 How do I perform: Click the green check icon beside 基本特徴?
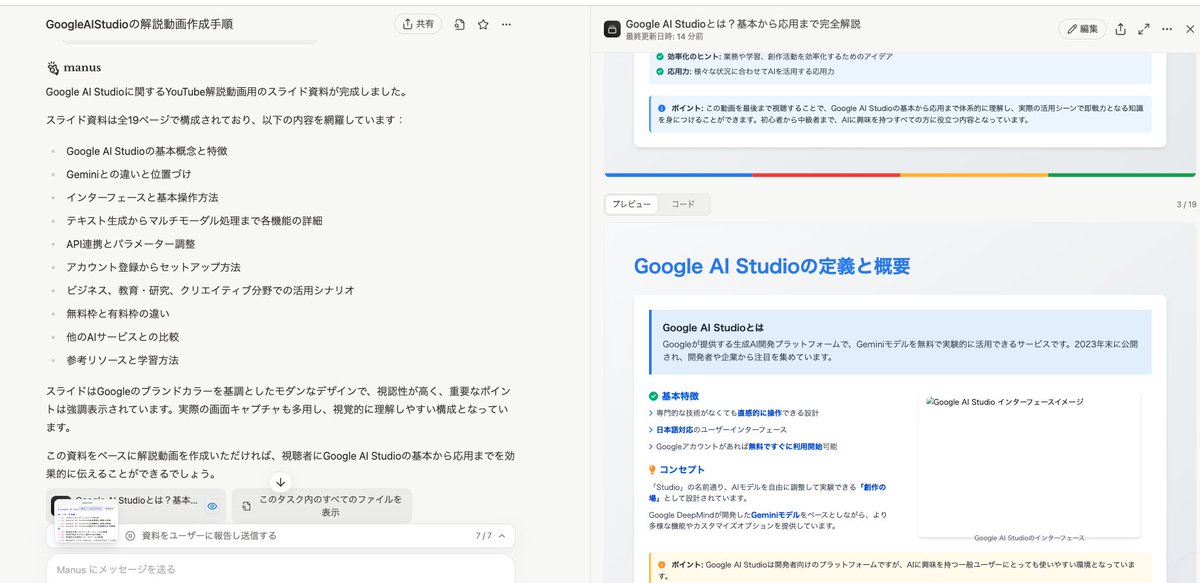click(x=653, y=396)
